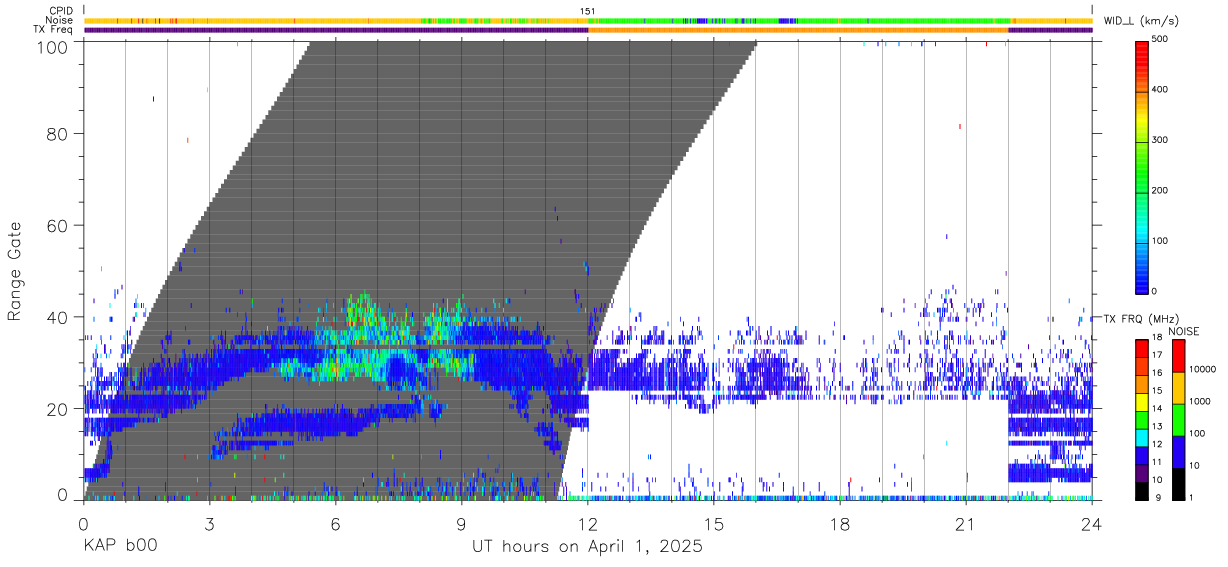Click the UT hours on April 1, 2025 title
This screenshot has height=567, width=1228.
[588, 547]
